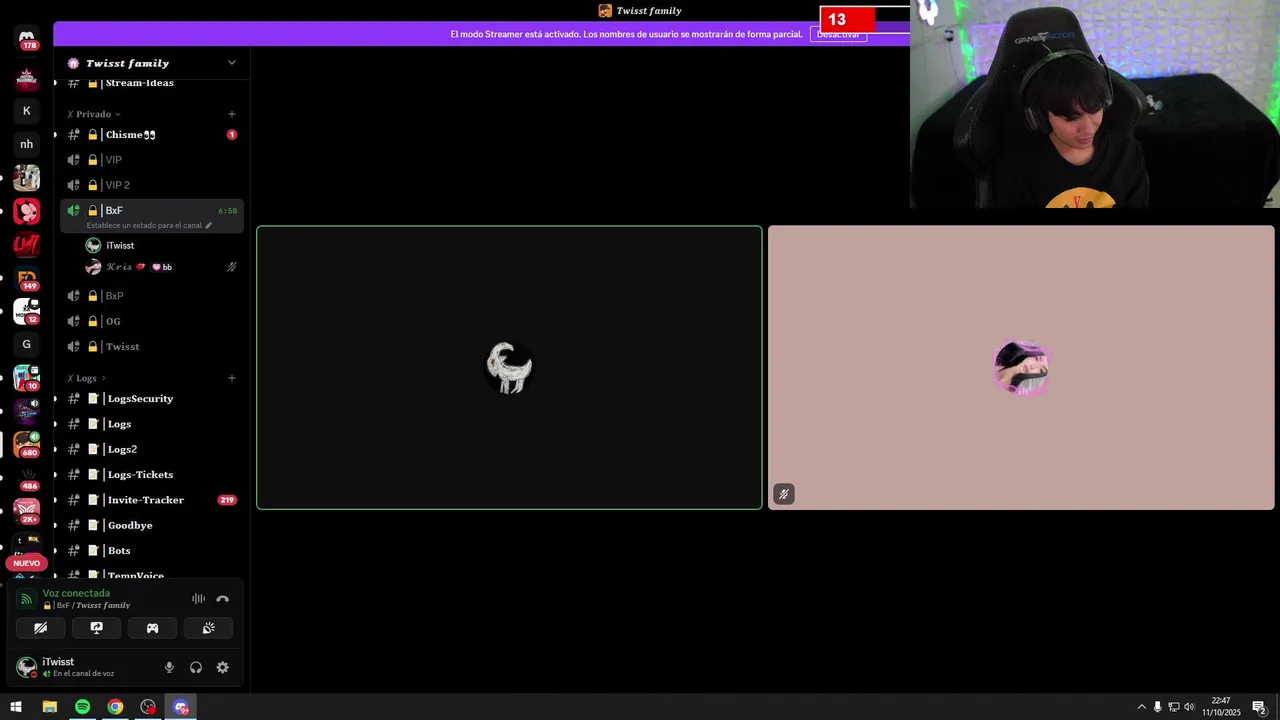Screen dimensions: 1280x720
Task: Open user settings gear
Action: click(223, 667)
